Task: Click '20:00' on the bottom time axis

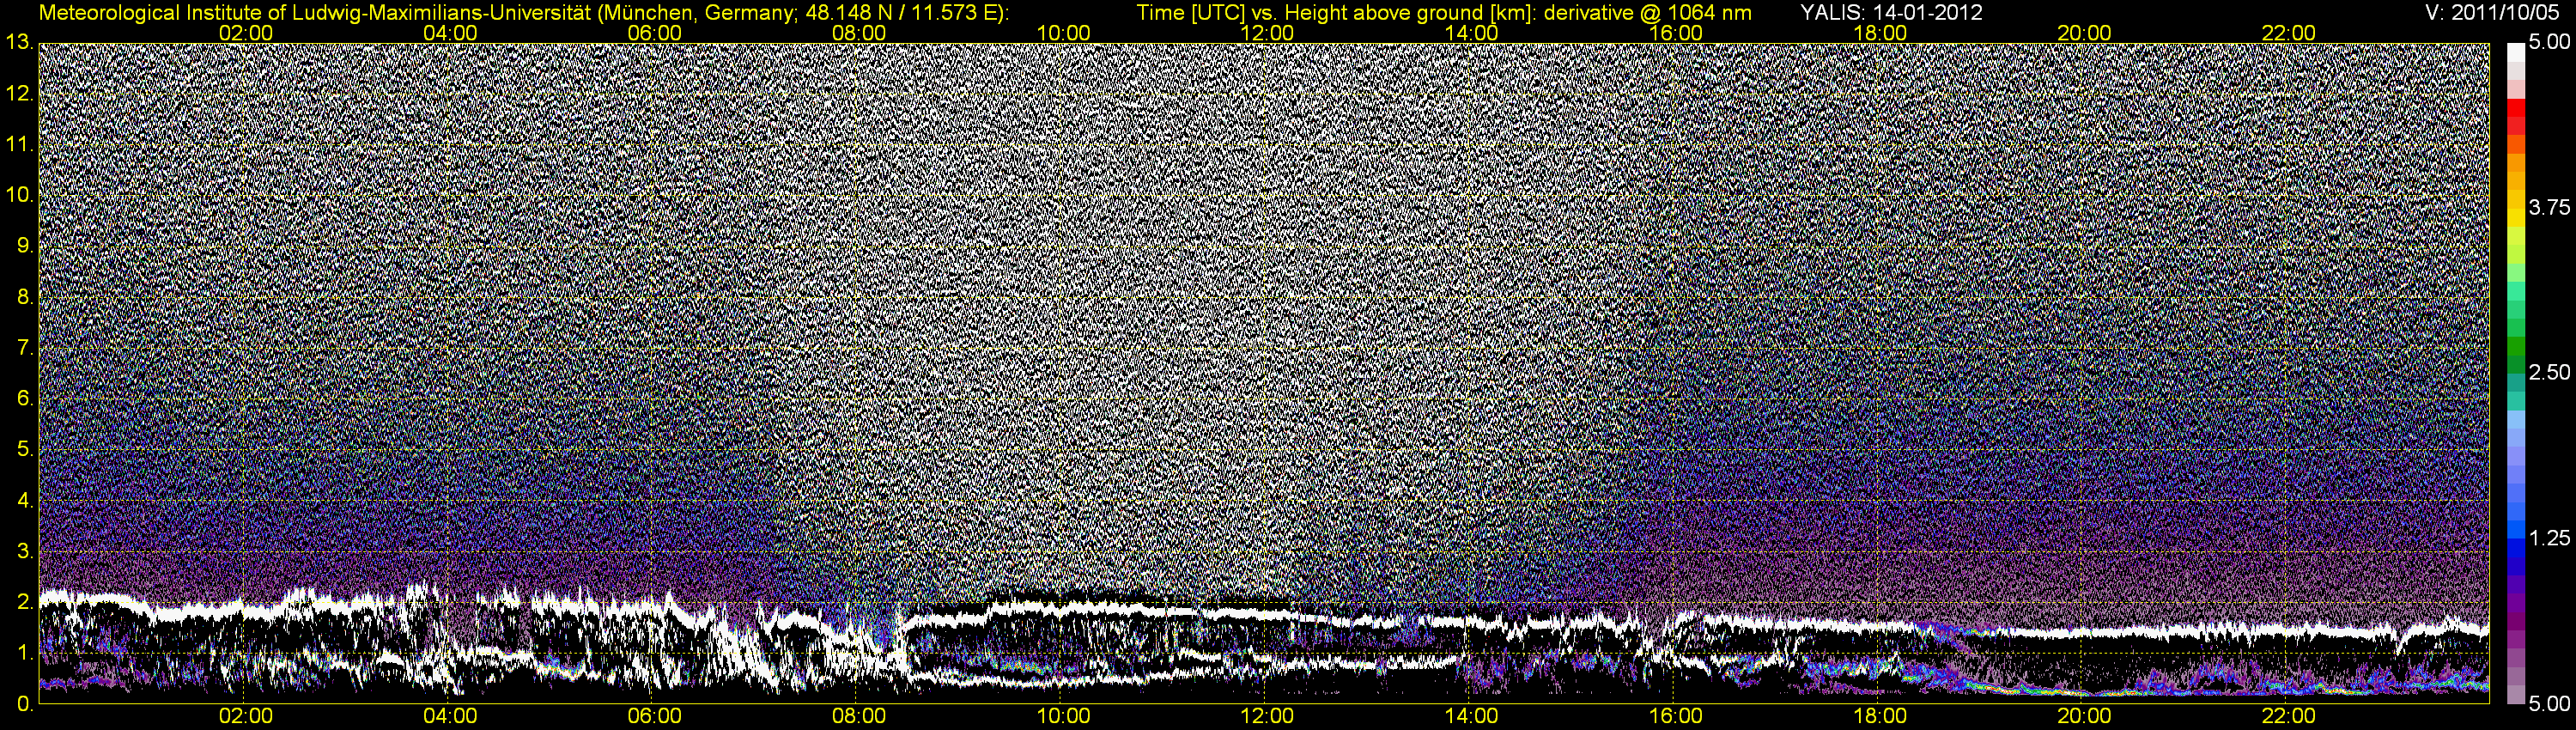Action: click(2084, 716)
